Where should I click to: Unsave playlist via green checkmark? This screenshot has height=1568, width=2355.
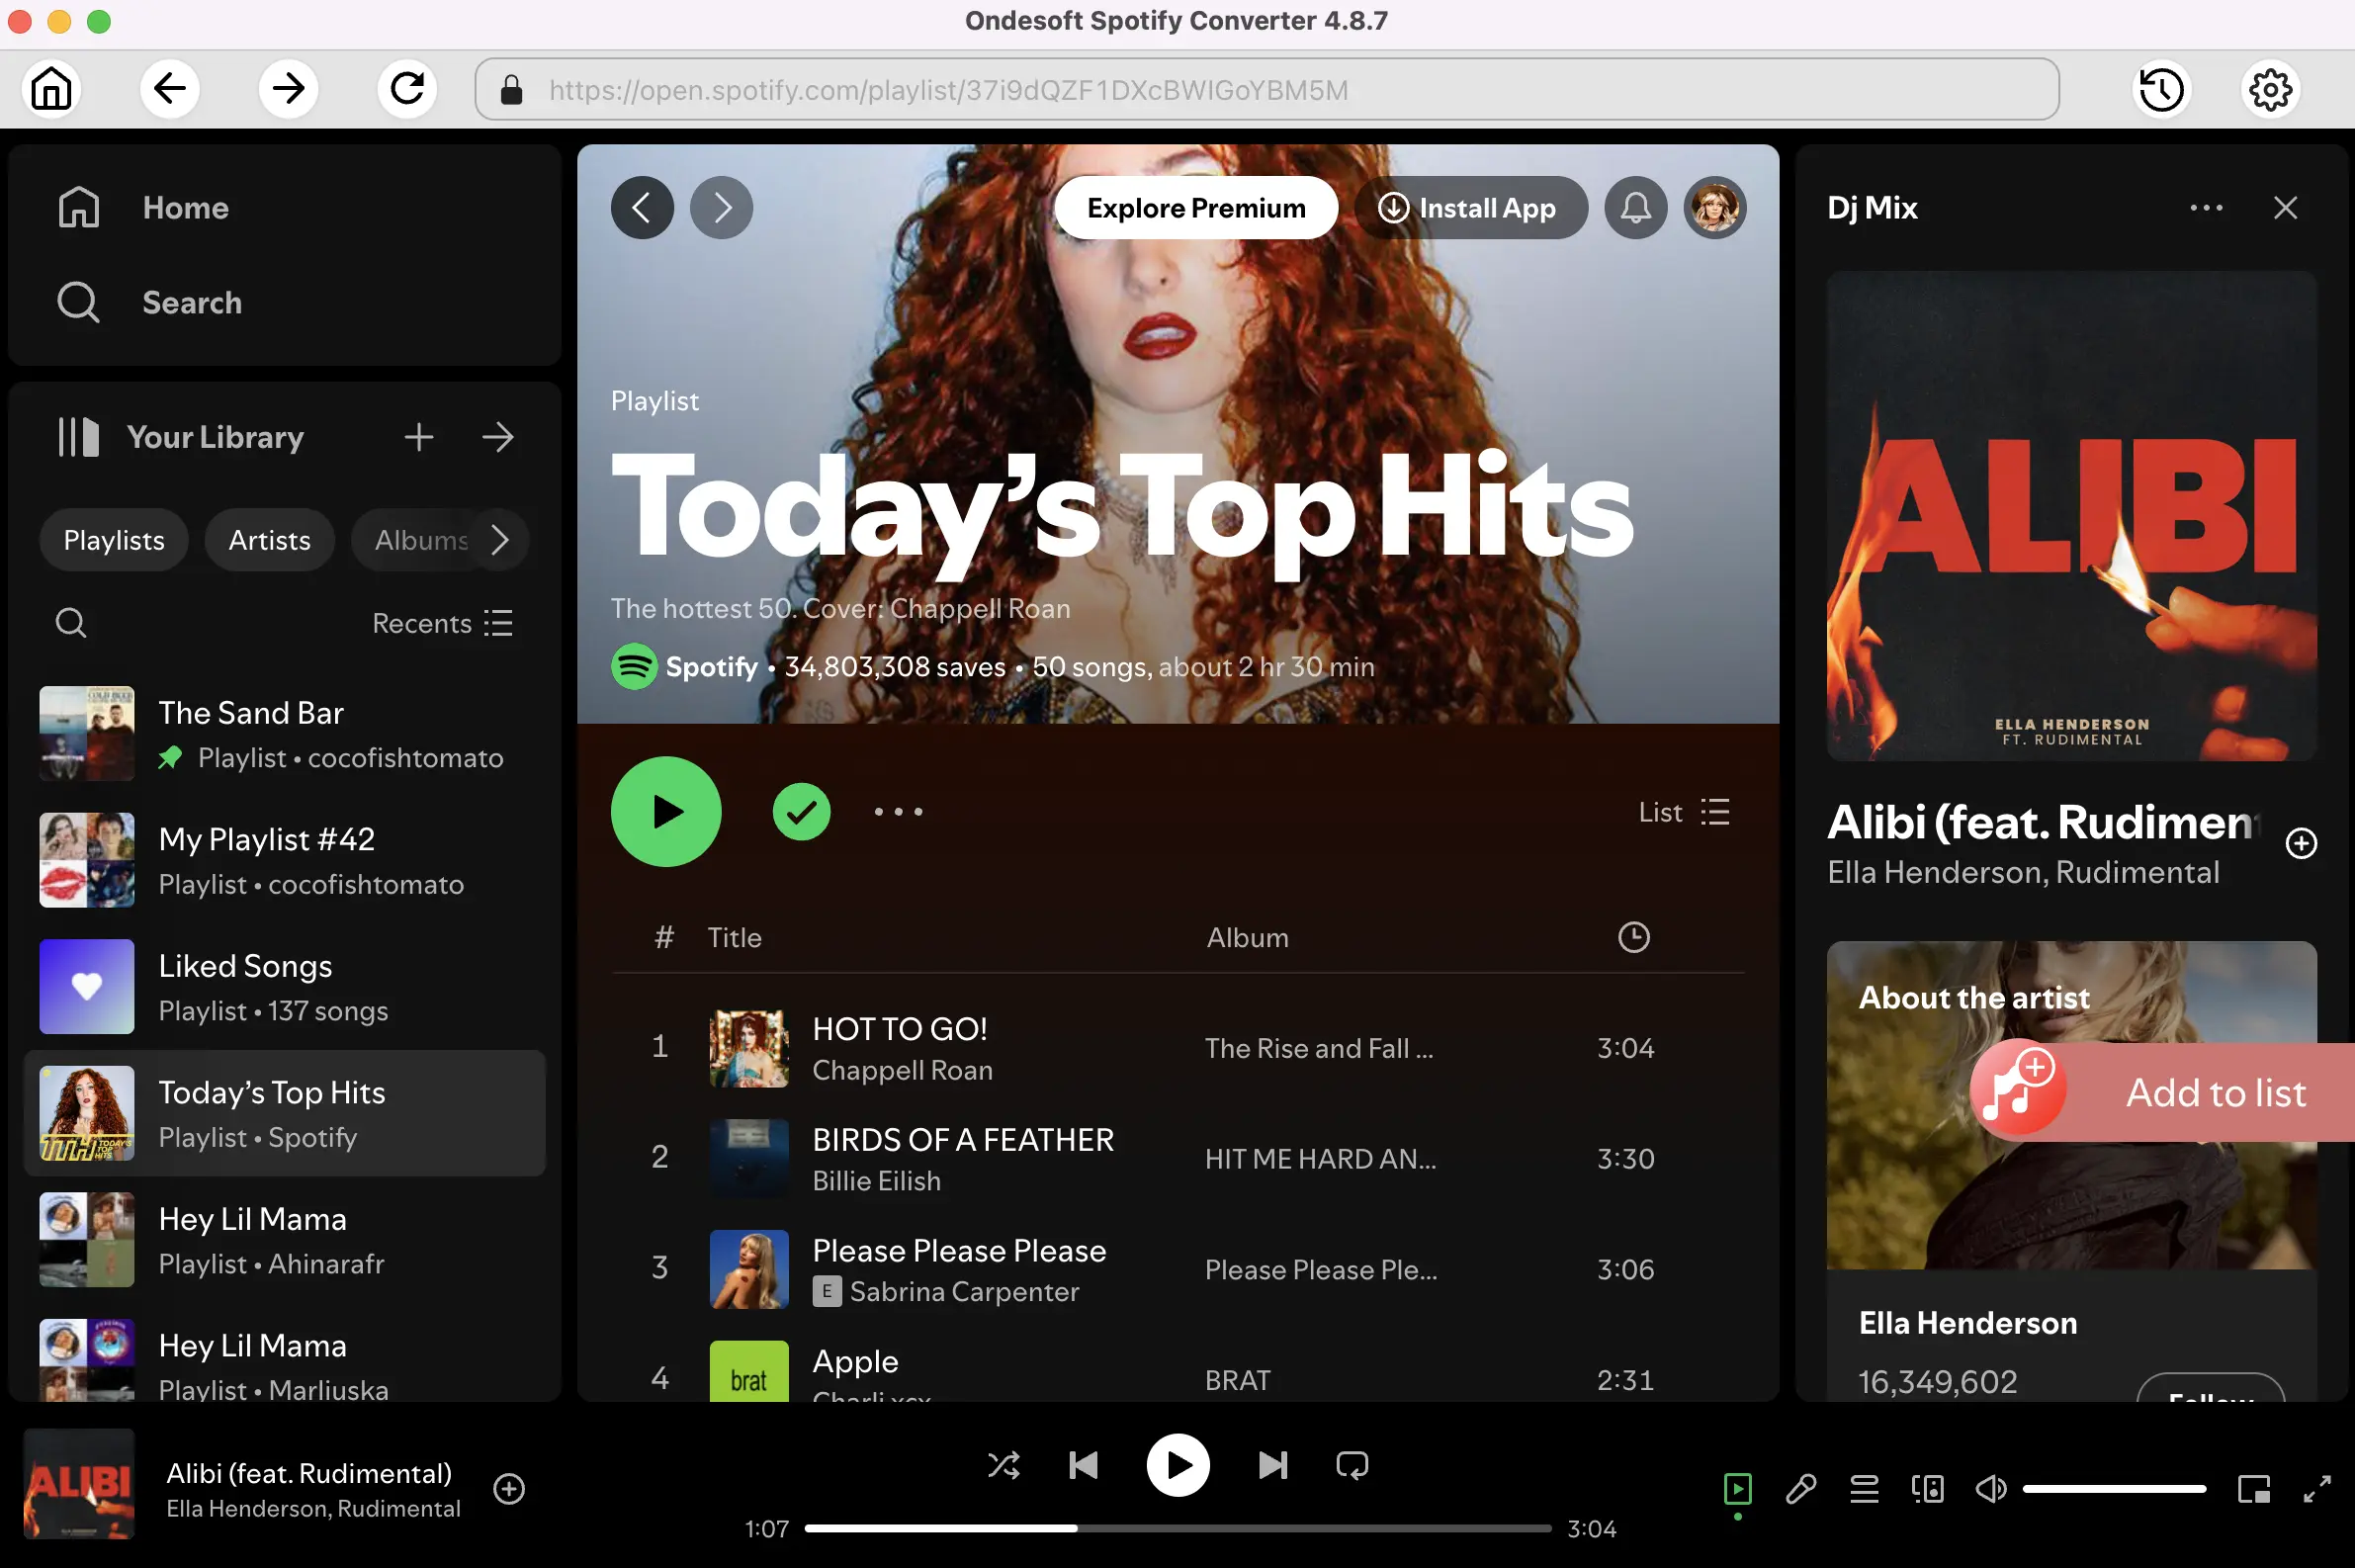point(800,811)
